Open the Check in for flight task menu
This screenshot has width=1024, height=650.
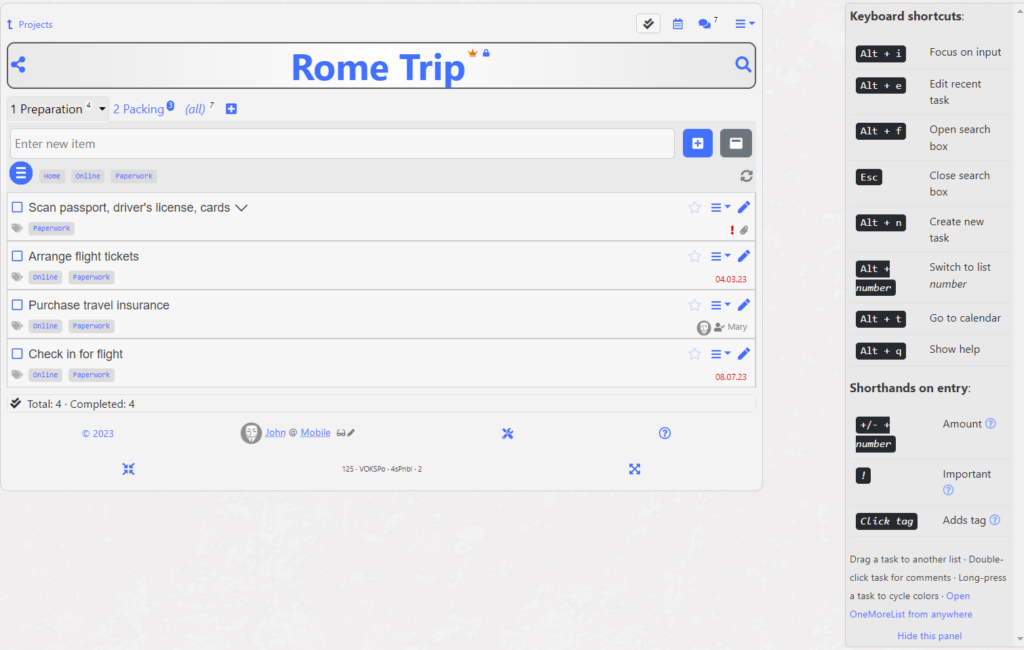coord(720,354)
